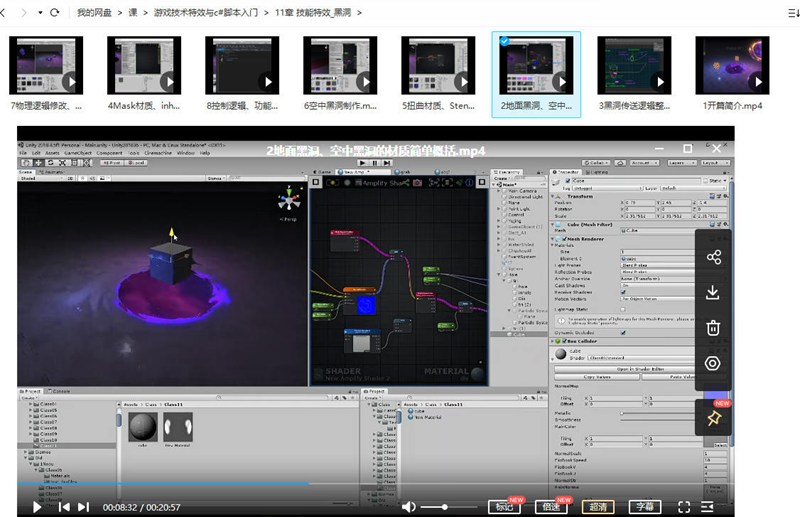Enter fullscreen mode in video player

pyautogui.click(x=685, y=507)
